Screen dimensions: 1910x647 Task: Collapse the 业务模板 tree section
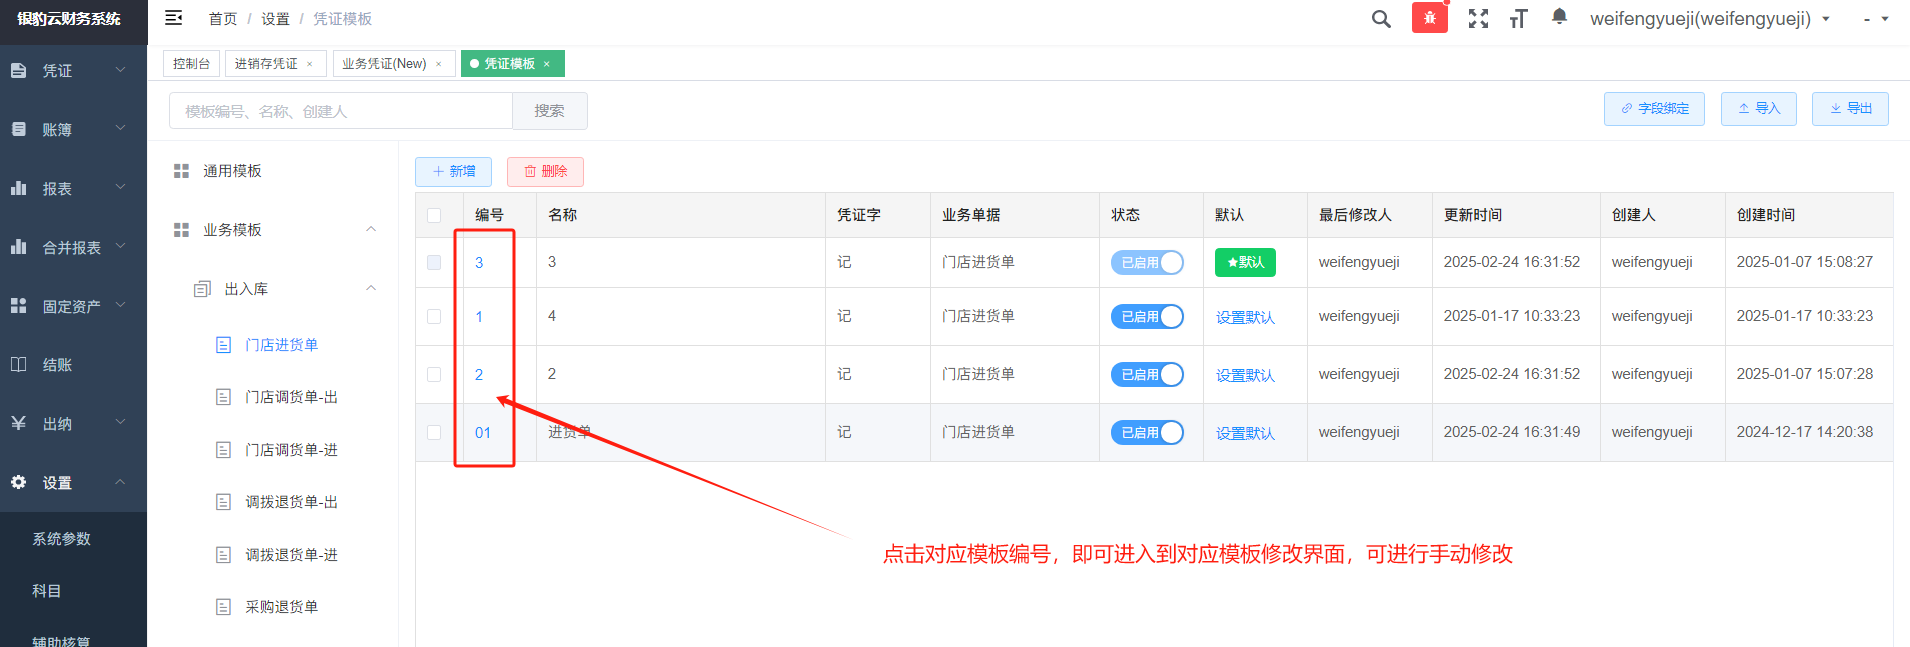[x=371, y=229]
